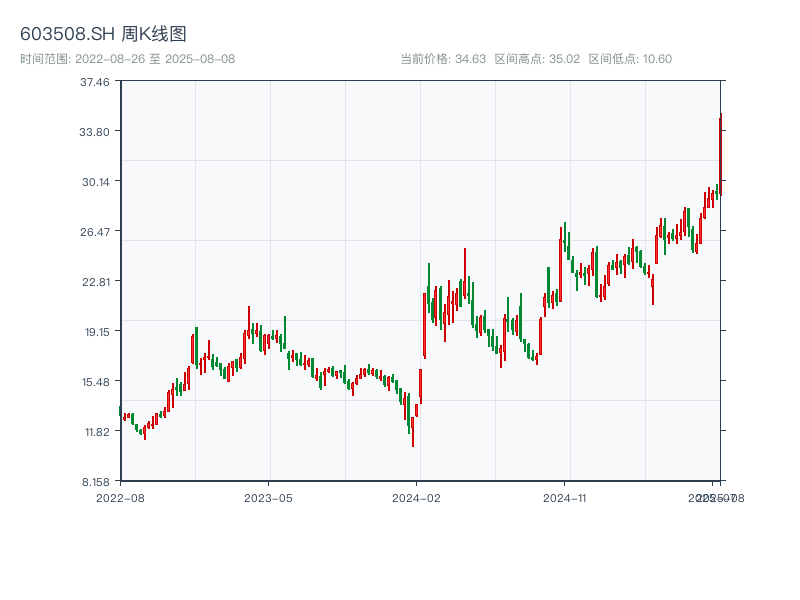The image size is (800, 600).
Task: Select the 33.80 price axis label
Action: click(x=94, y=132)
